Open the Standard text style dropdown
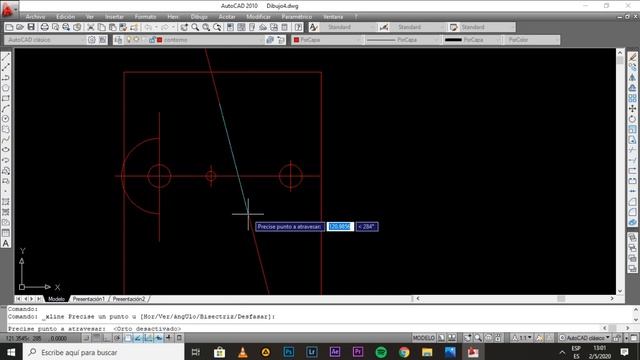Screen dimensions: 640x360 (x=348, y=27)
